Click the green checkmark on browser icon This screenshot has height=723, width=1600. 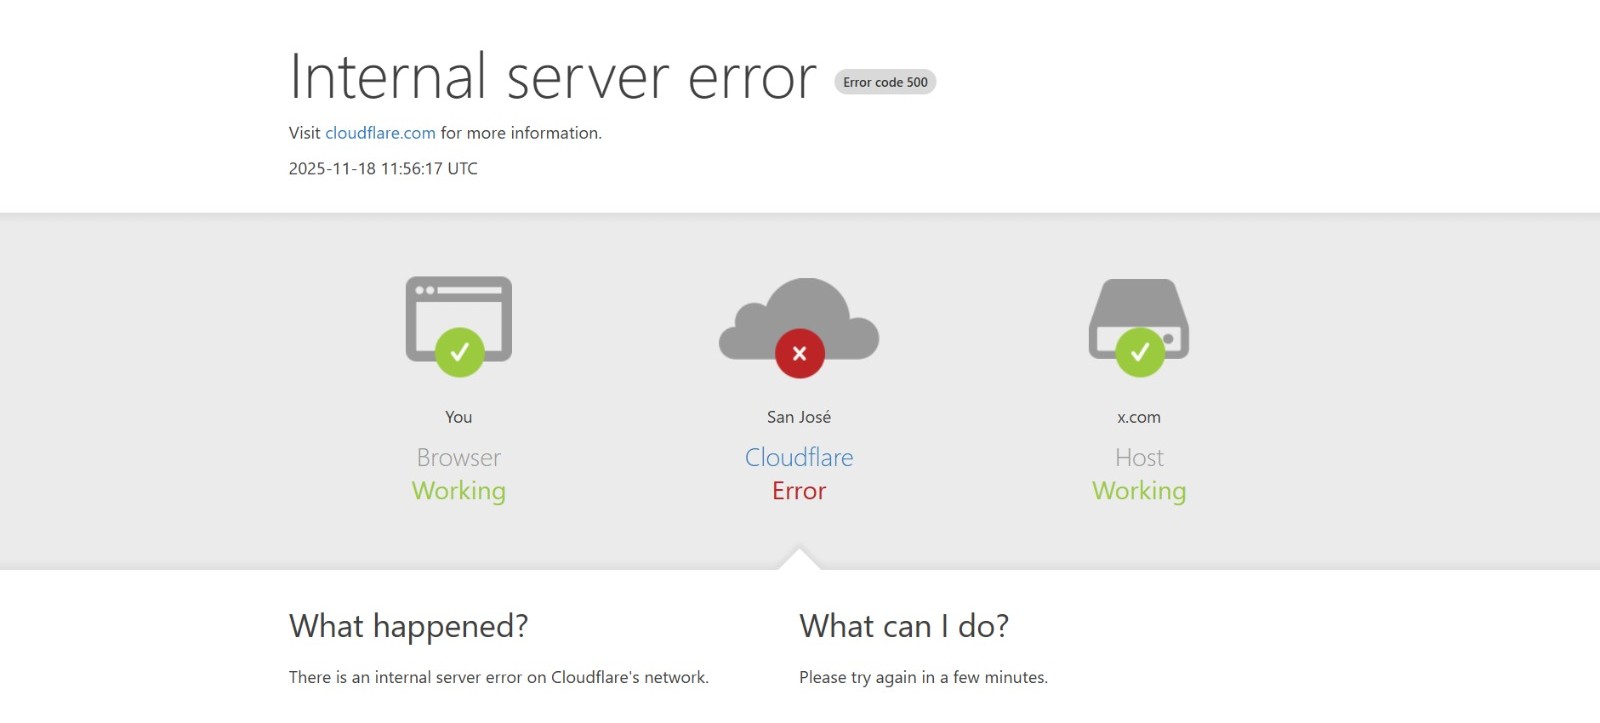coord(459,352)
